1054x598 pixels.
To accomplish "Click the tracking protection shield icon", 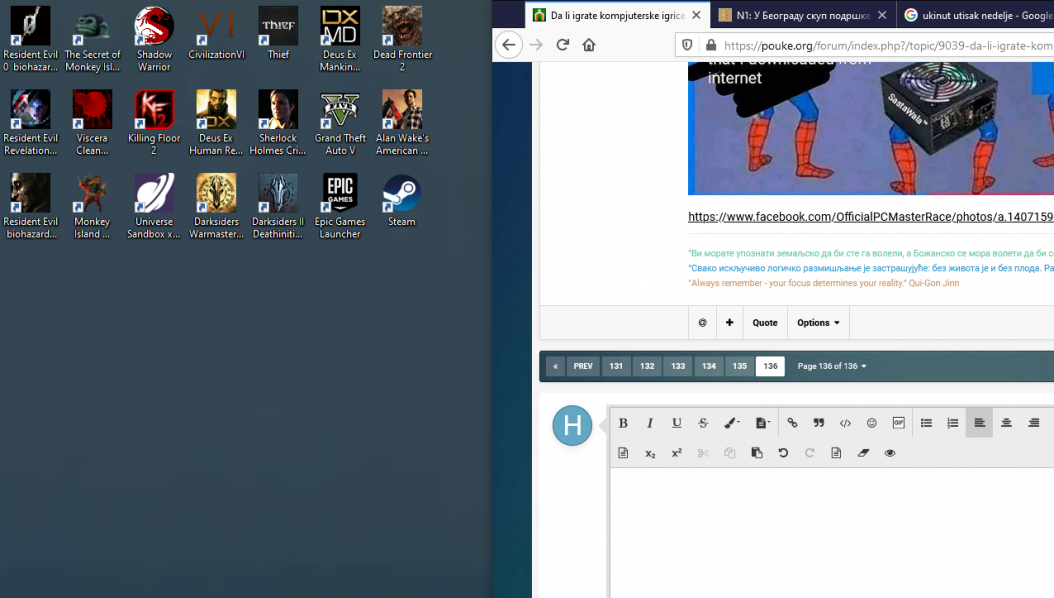I will 687,45.
